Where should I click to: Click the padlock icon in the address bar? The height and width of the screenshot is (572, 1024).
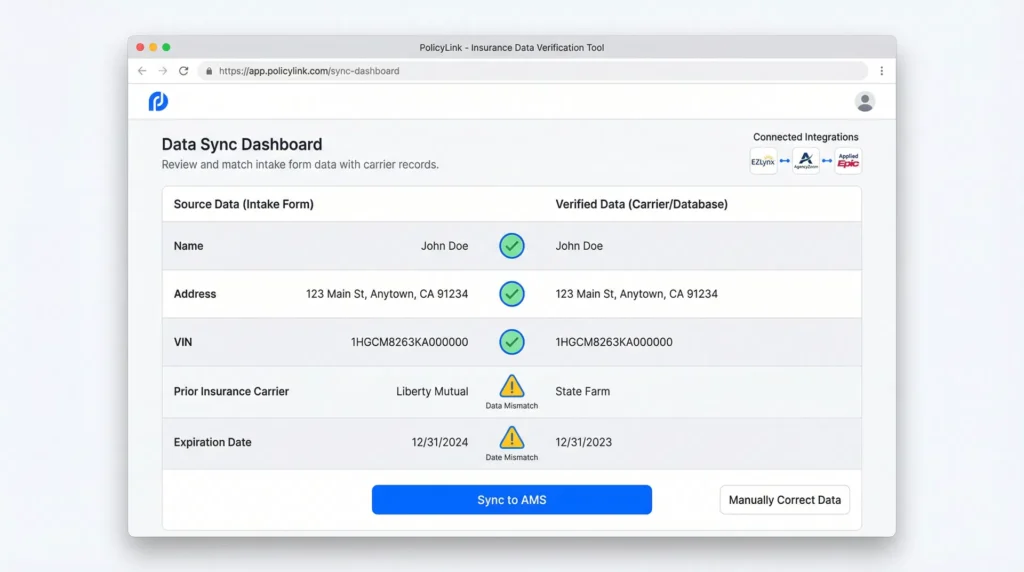click(209, 71)
